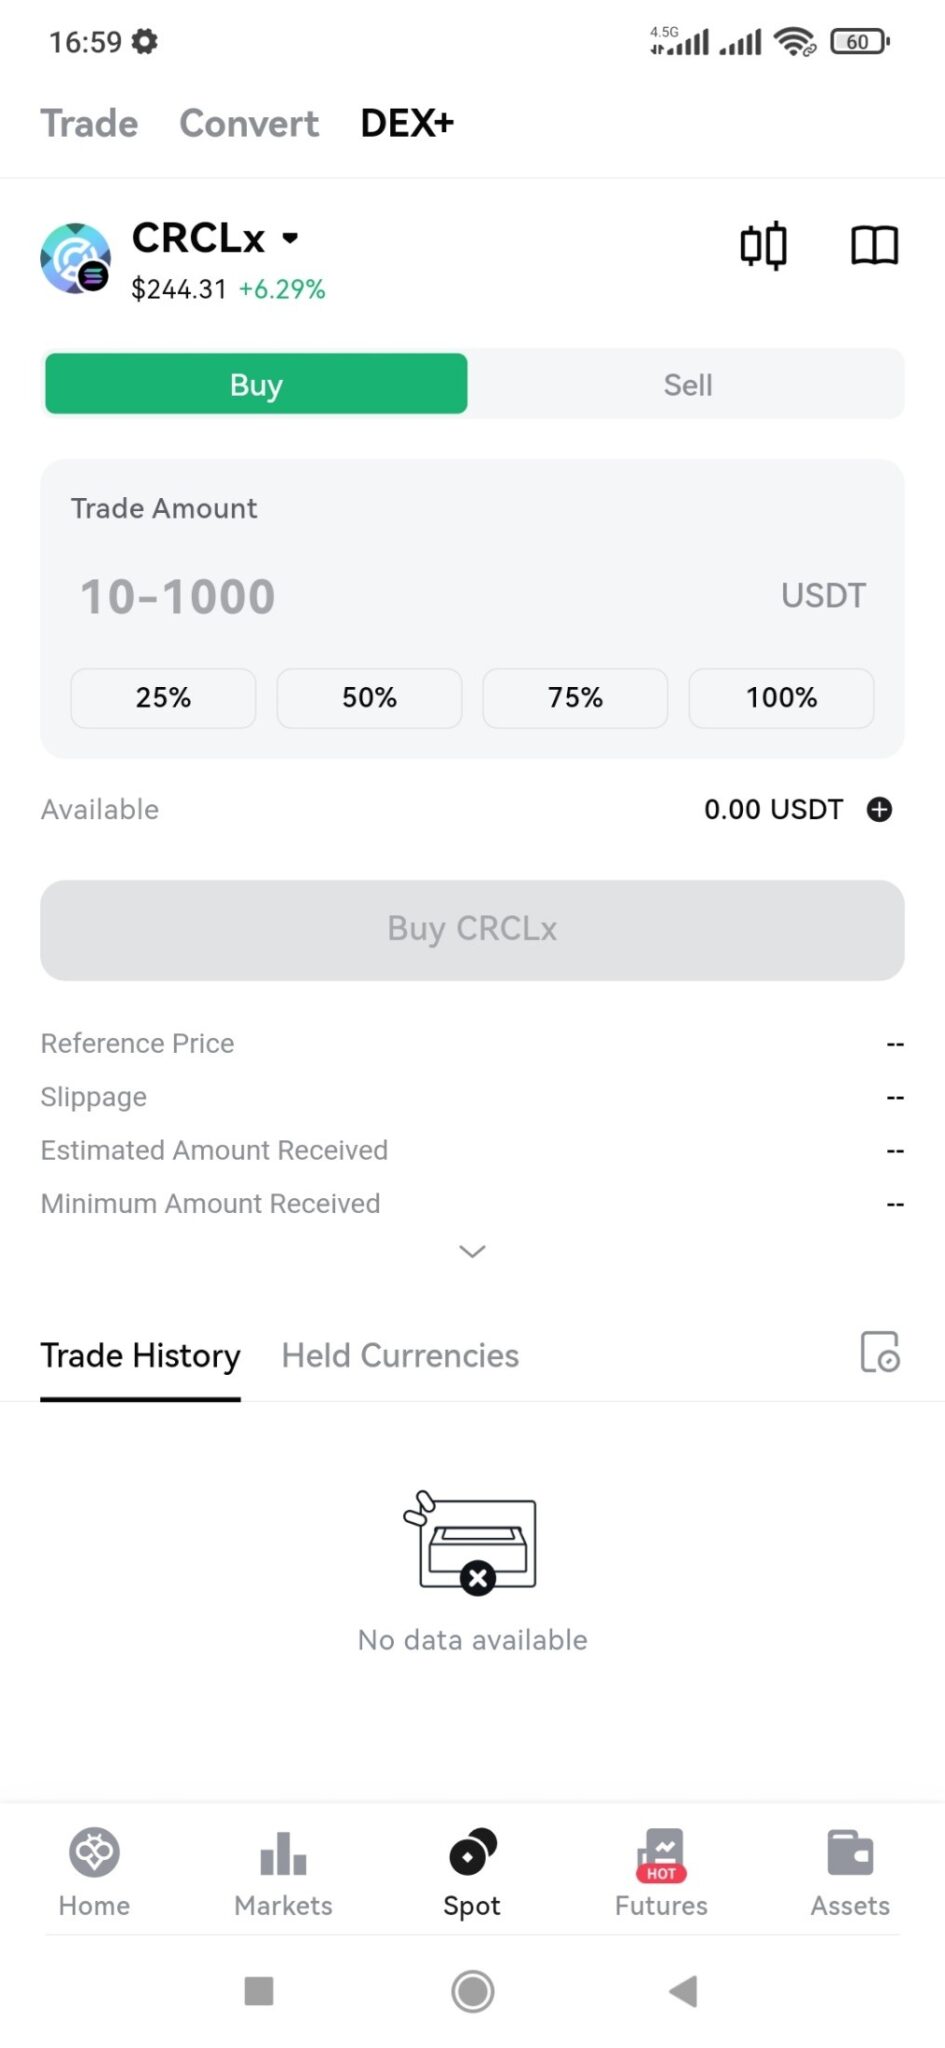Show the Held Currencies tab
Screen dimensions: 945x2048
coord(400,1356)
